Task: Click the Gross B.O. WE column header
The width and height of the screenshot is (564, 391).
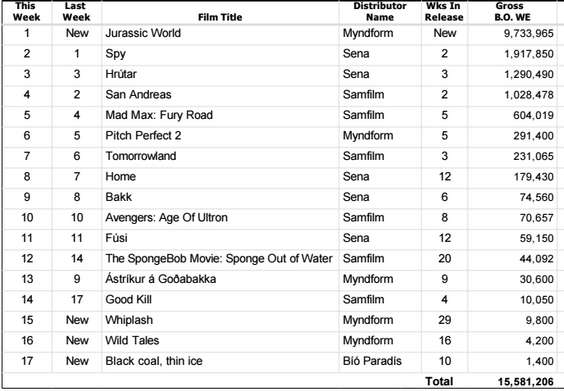Action: point(512,12)
